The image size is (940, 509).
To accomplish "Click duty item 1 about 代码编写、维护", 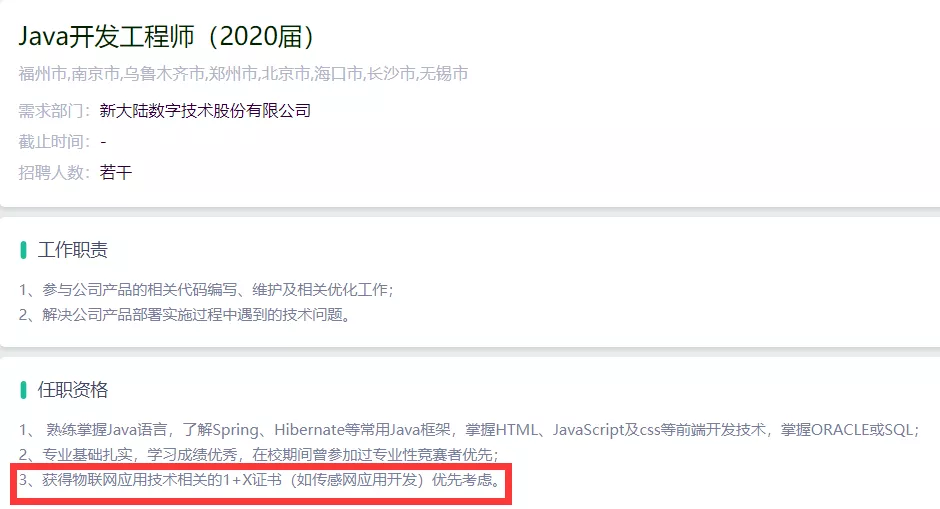I will tap(206, 290).
